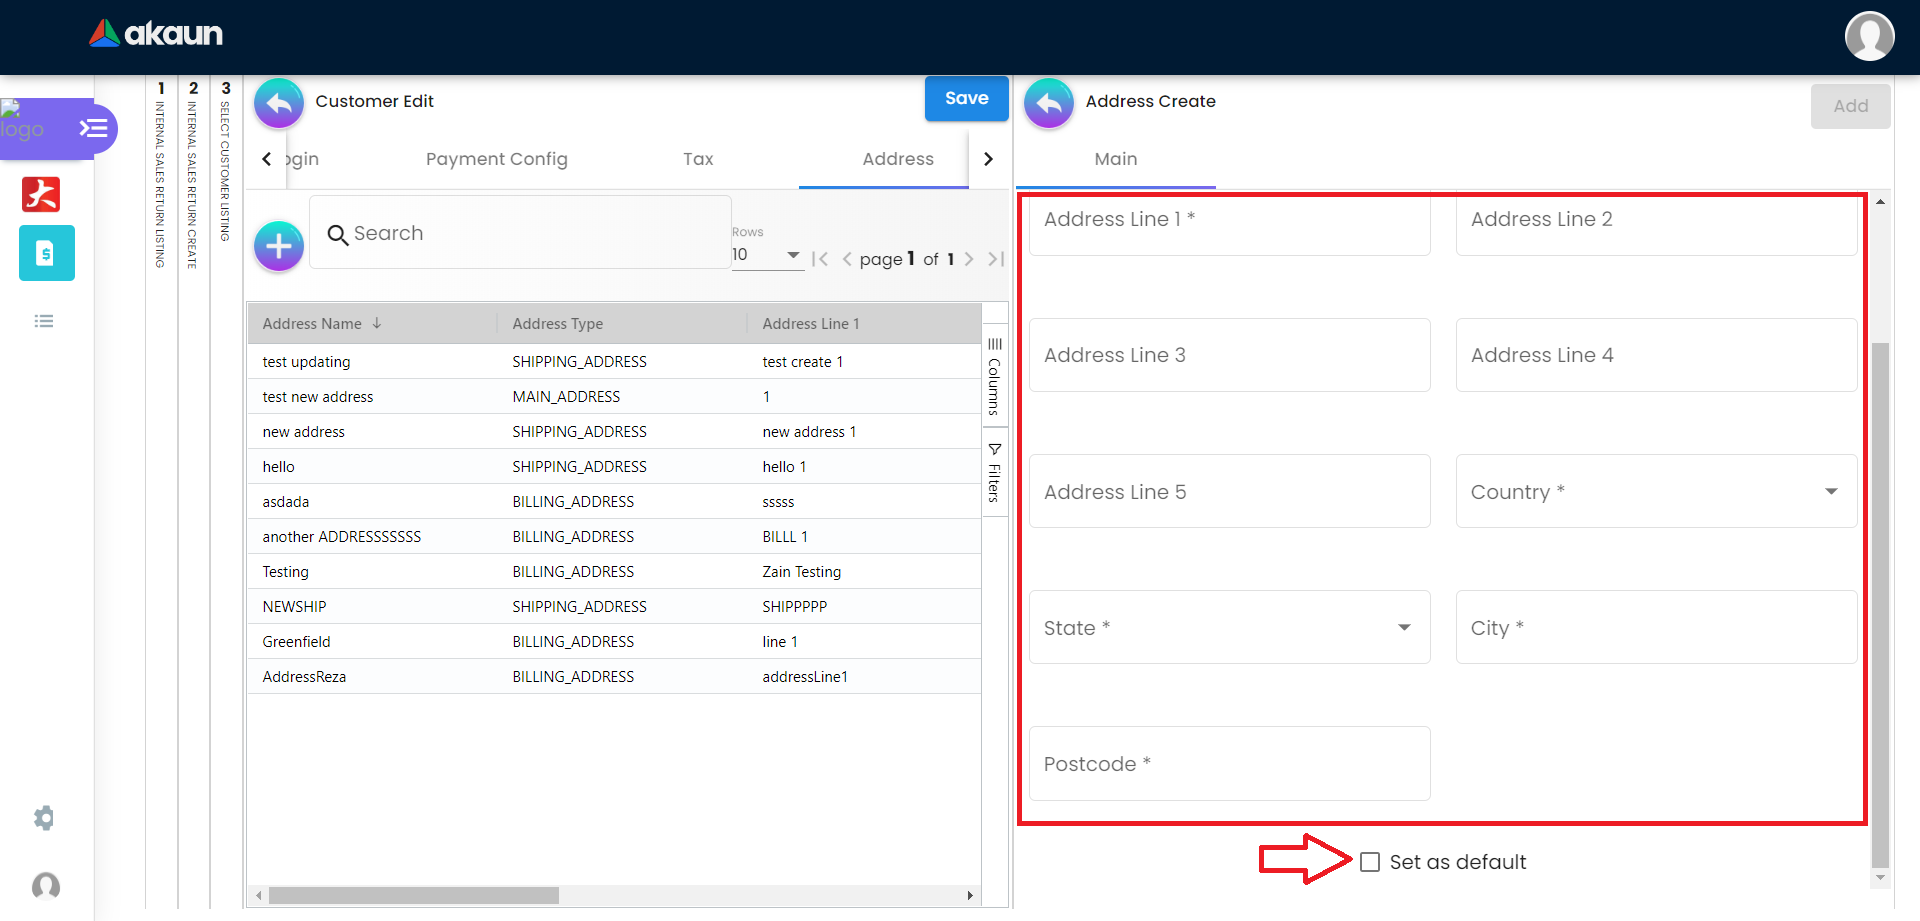Image resolution: width=1920 pixels, height=921 pixels.
Task: Click the horizontal scrollbar under address table
Action: click(x=414, y=895)
